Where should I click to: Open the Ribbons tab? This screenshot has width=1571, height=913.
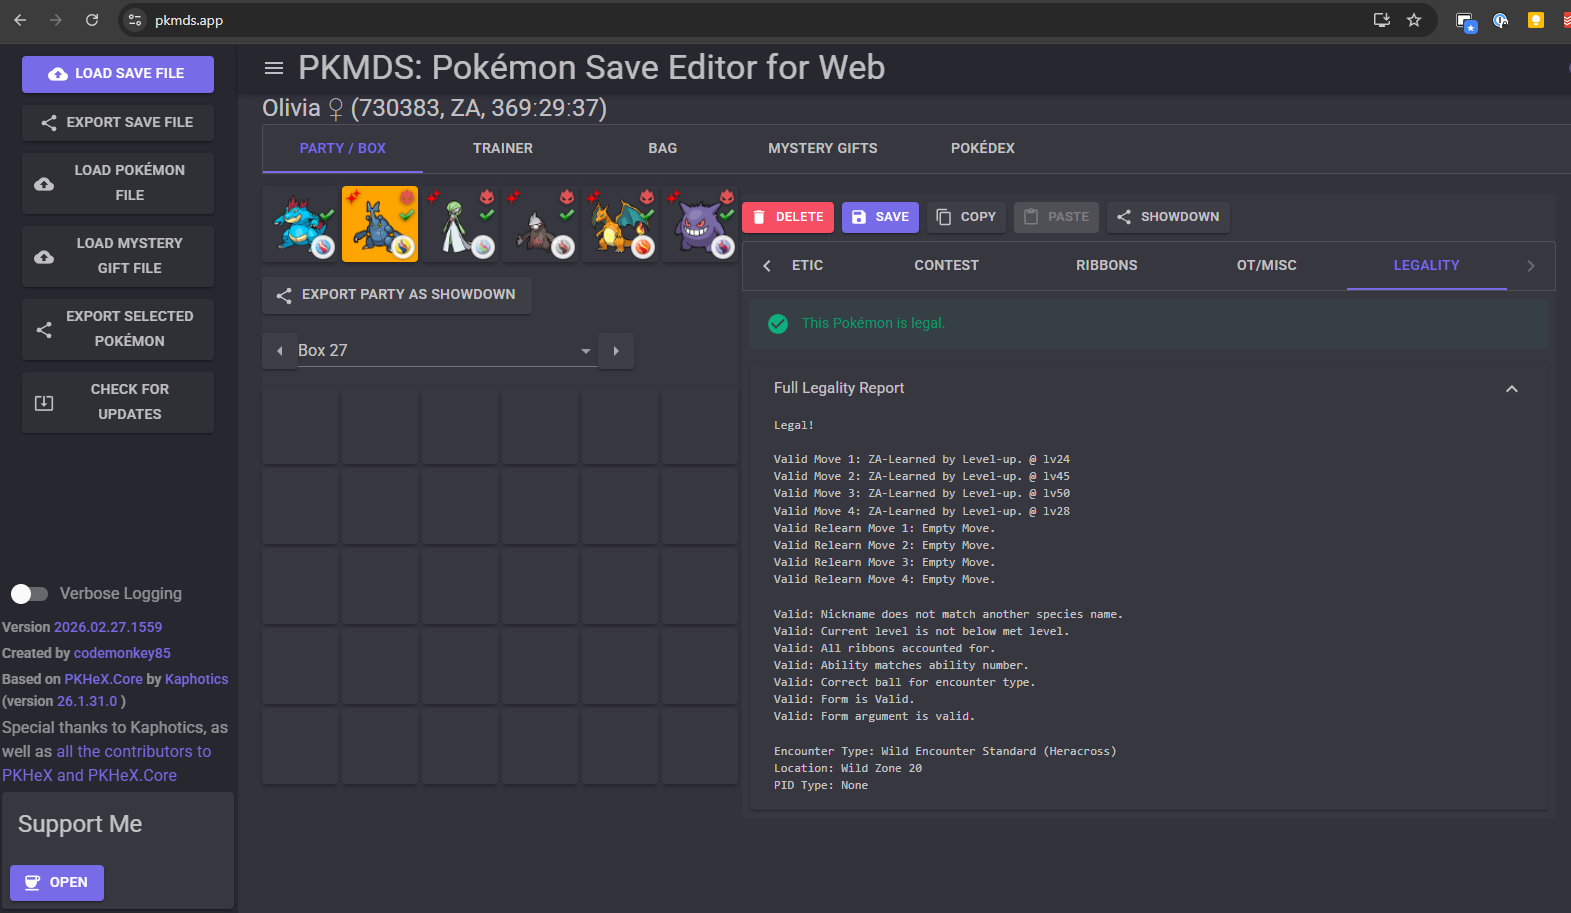(x=1106, y=265)
